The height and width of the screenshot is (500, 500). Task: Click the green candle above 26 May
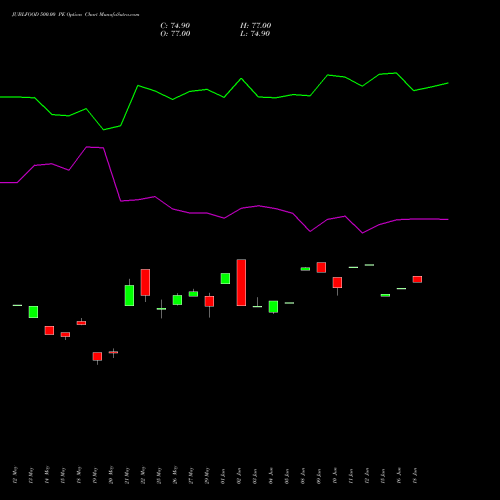coord(177,300)
